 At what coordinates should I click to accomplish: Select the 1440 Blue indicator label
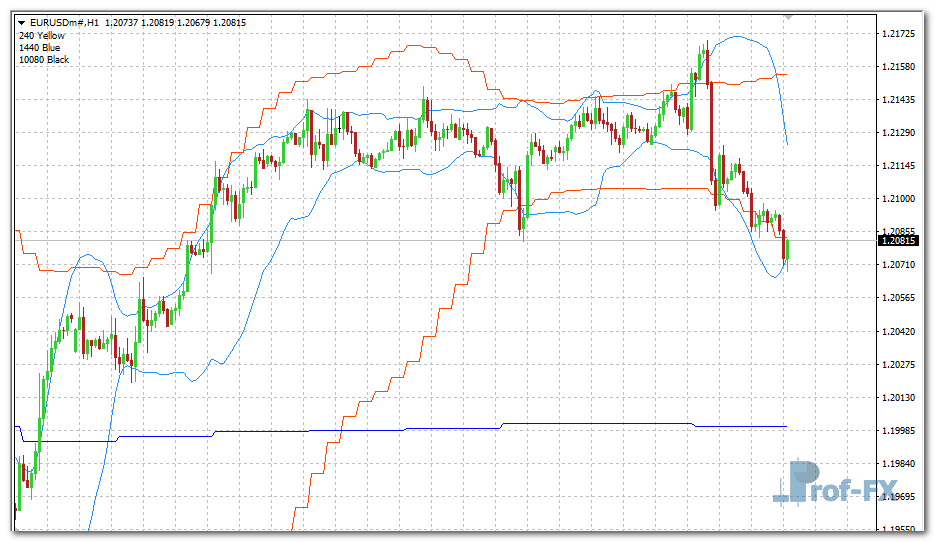39,47
